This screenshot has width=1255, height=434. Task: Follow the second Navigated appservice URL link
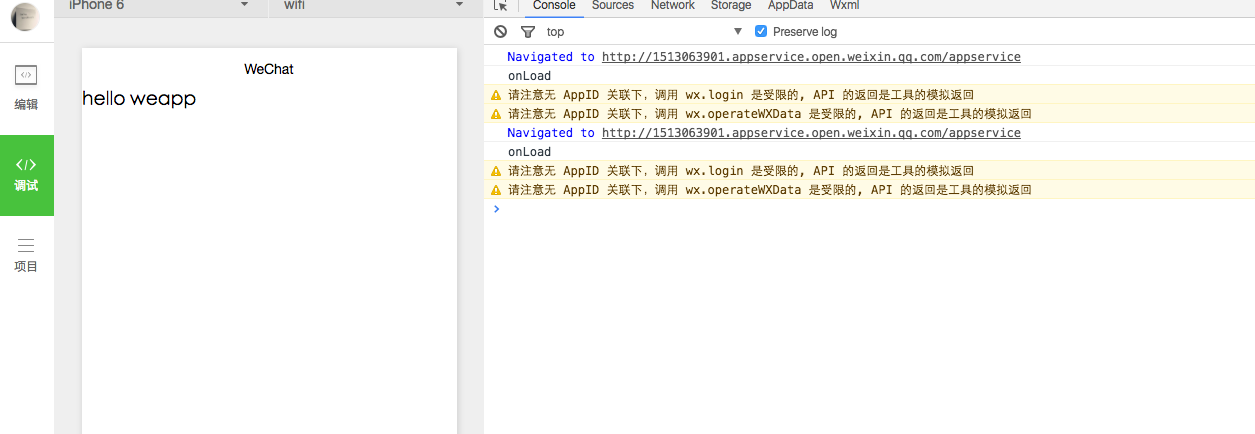(x=810, y=133)
